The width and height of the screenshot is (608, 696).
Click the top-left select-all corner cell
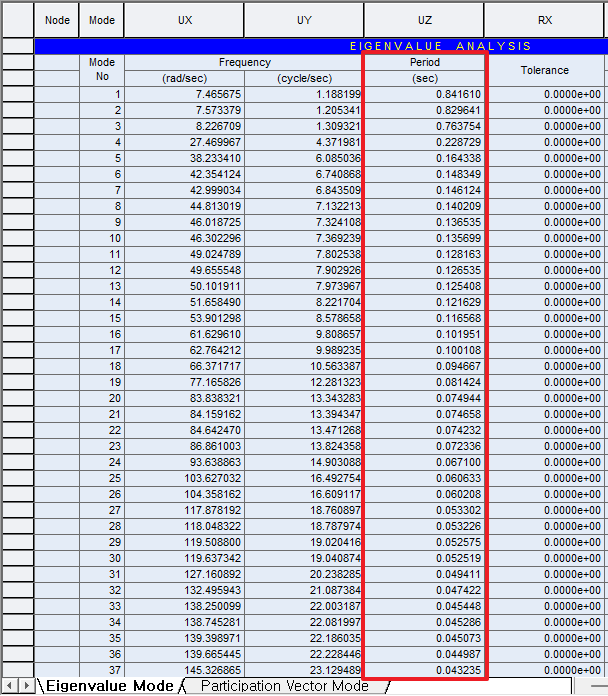coord(17,19)
